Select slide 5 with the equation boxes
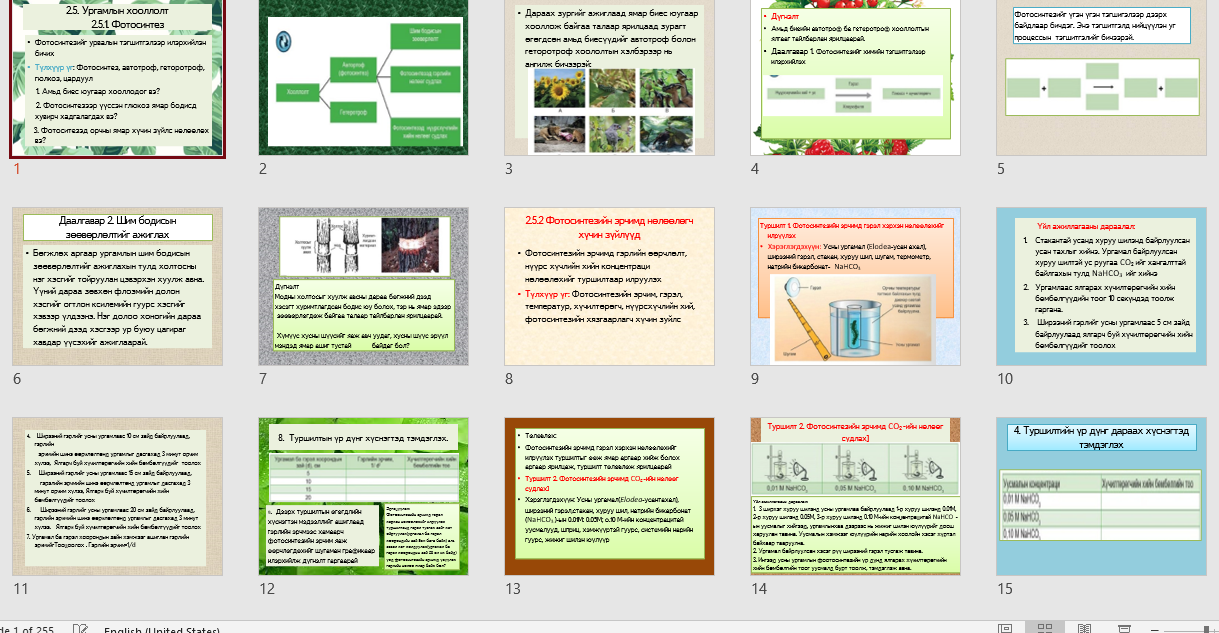The height and width of the screenshot is (633, 1219). coord(1101,78)
